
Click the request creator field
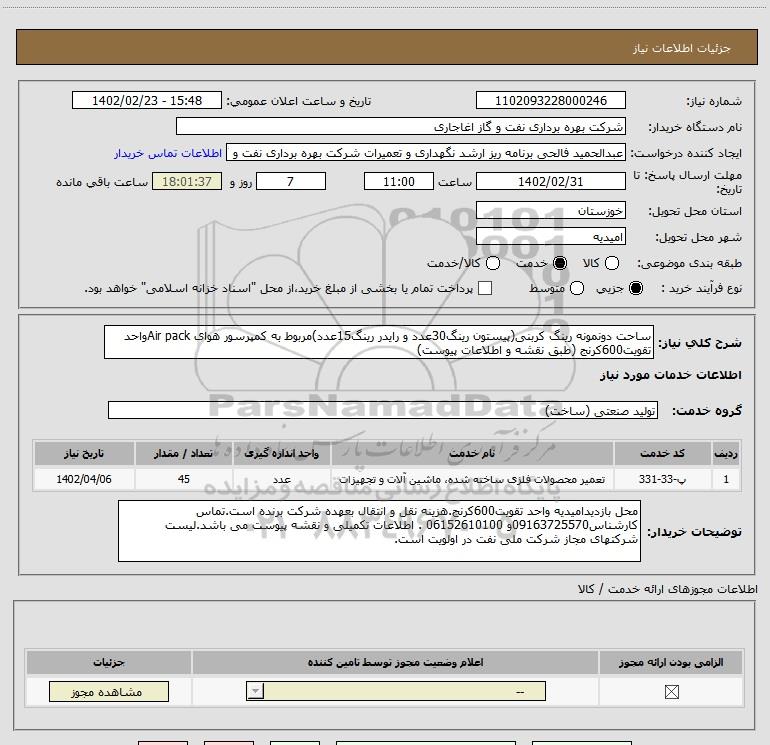click(x=426, y=153)
